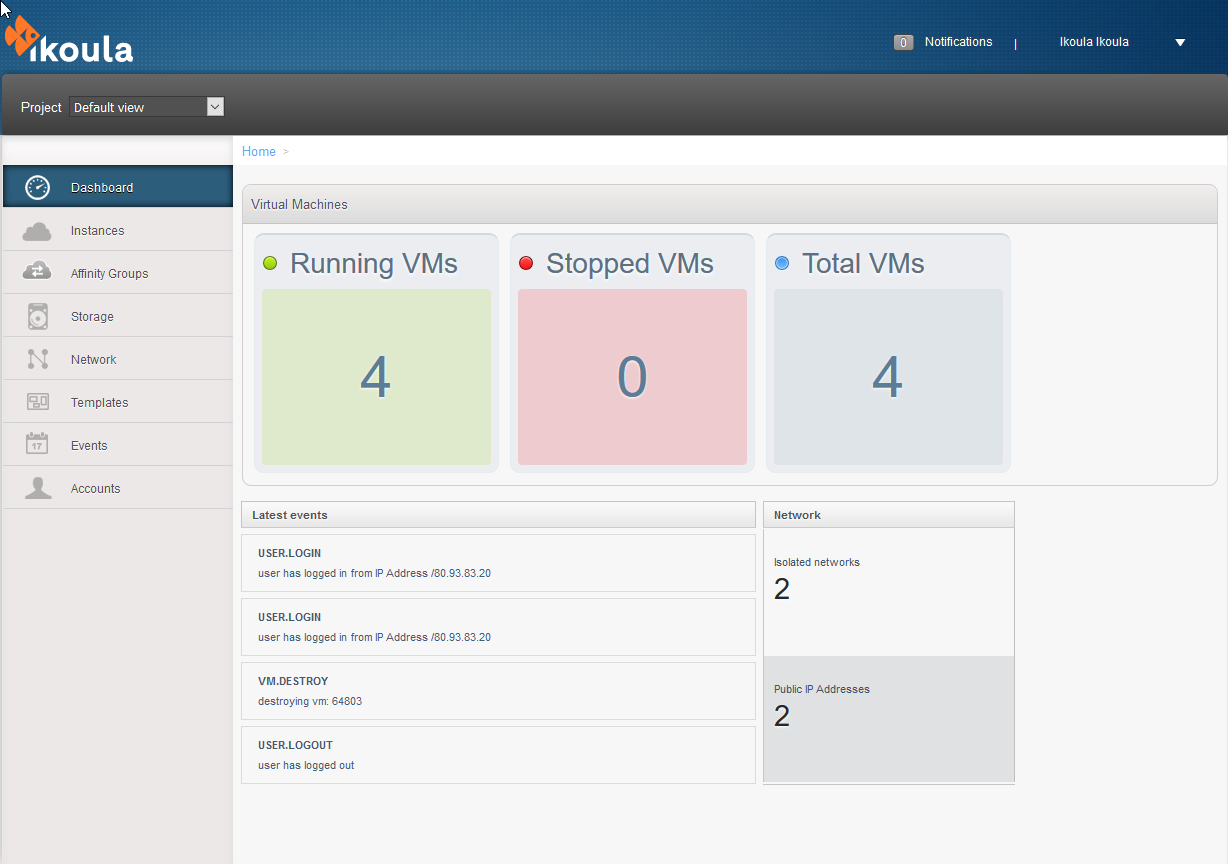Screen dimensions: 1228x864
Task: Click the Stopped VMs count tile
Action: tap(632, 377)
